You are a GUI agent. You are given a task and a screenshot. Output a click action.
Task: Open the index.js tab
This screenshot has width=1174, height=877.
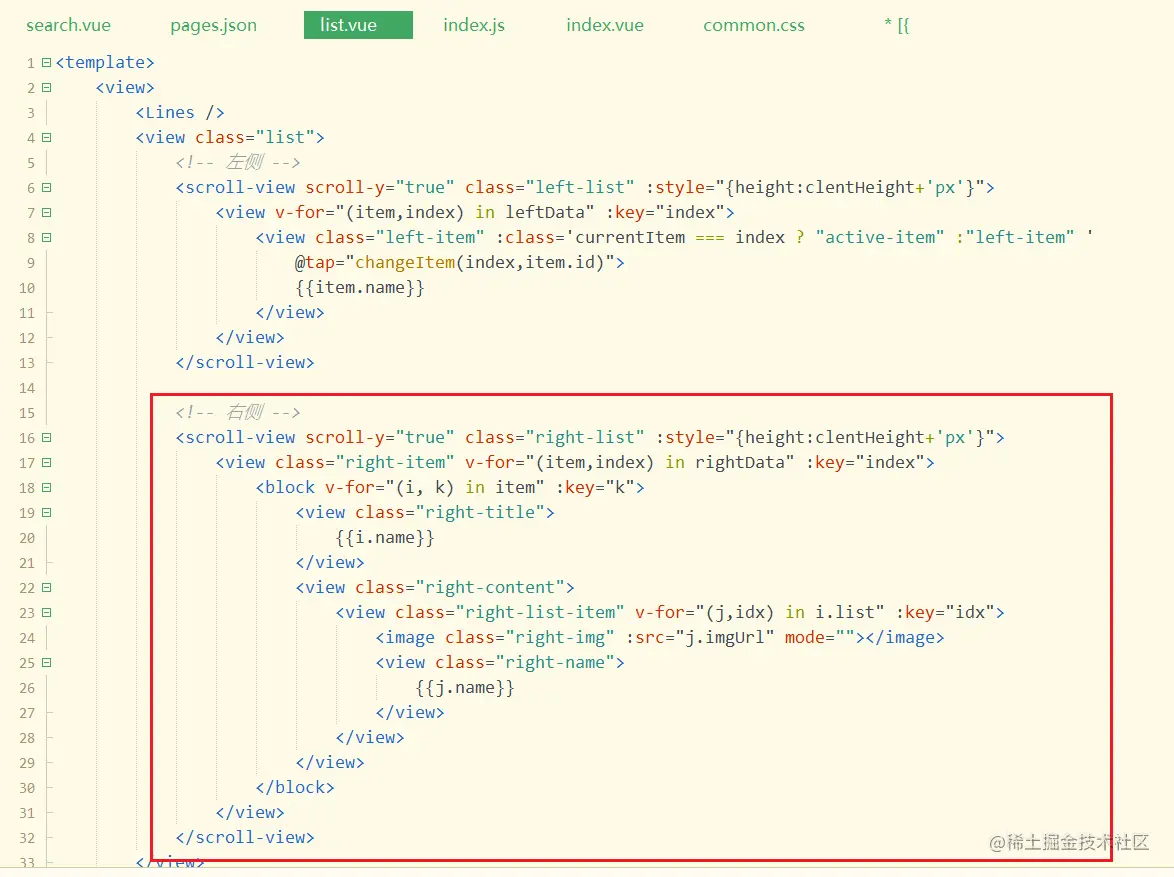pos(474,25)
